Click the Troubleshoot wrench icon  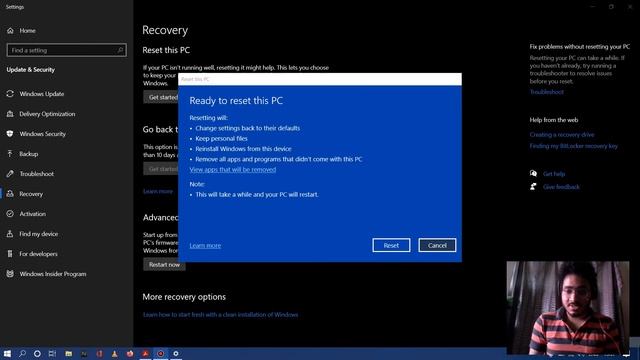click(10, 174)
